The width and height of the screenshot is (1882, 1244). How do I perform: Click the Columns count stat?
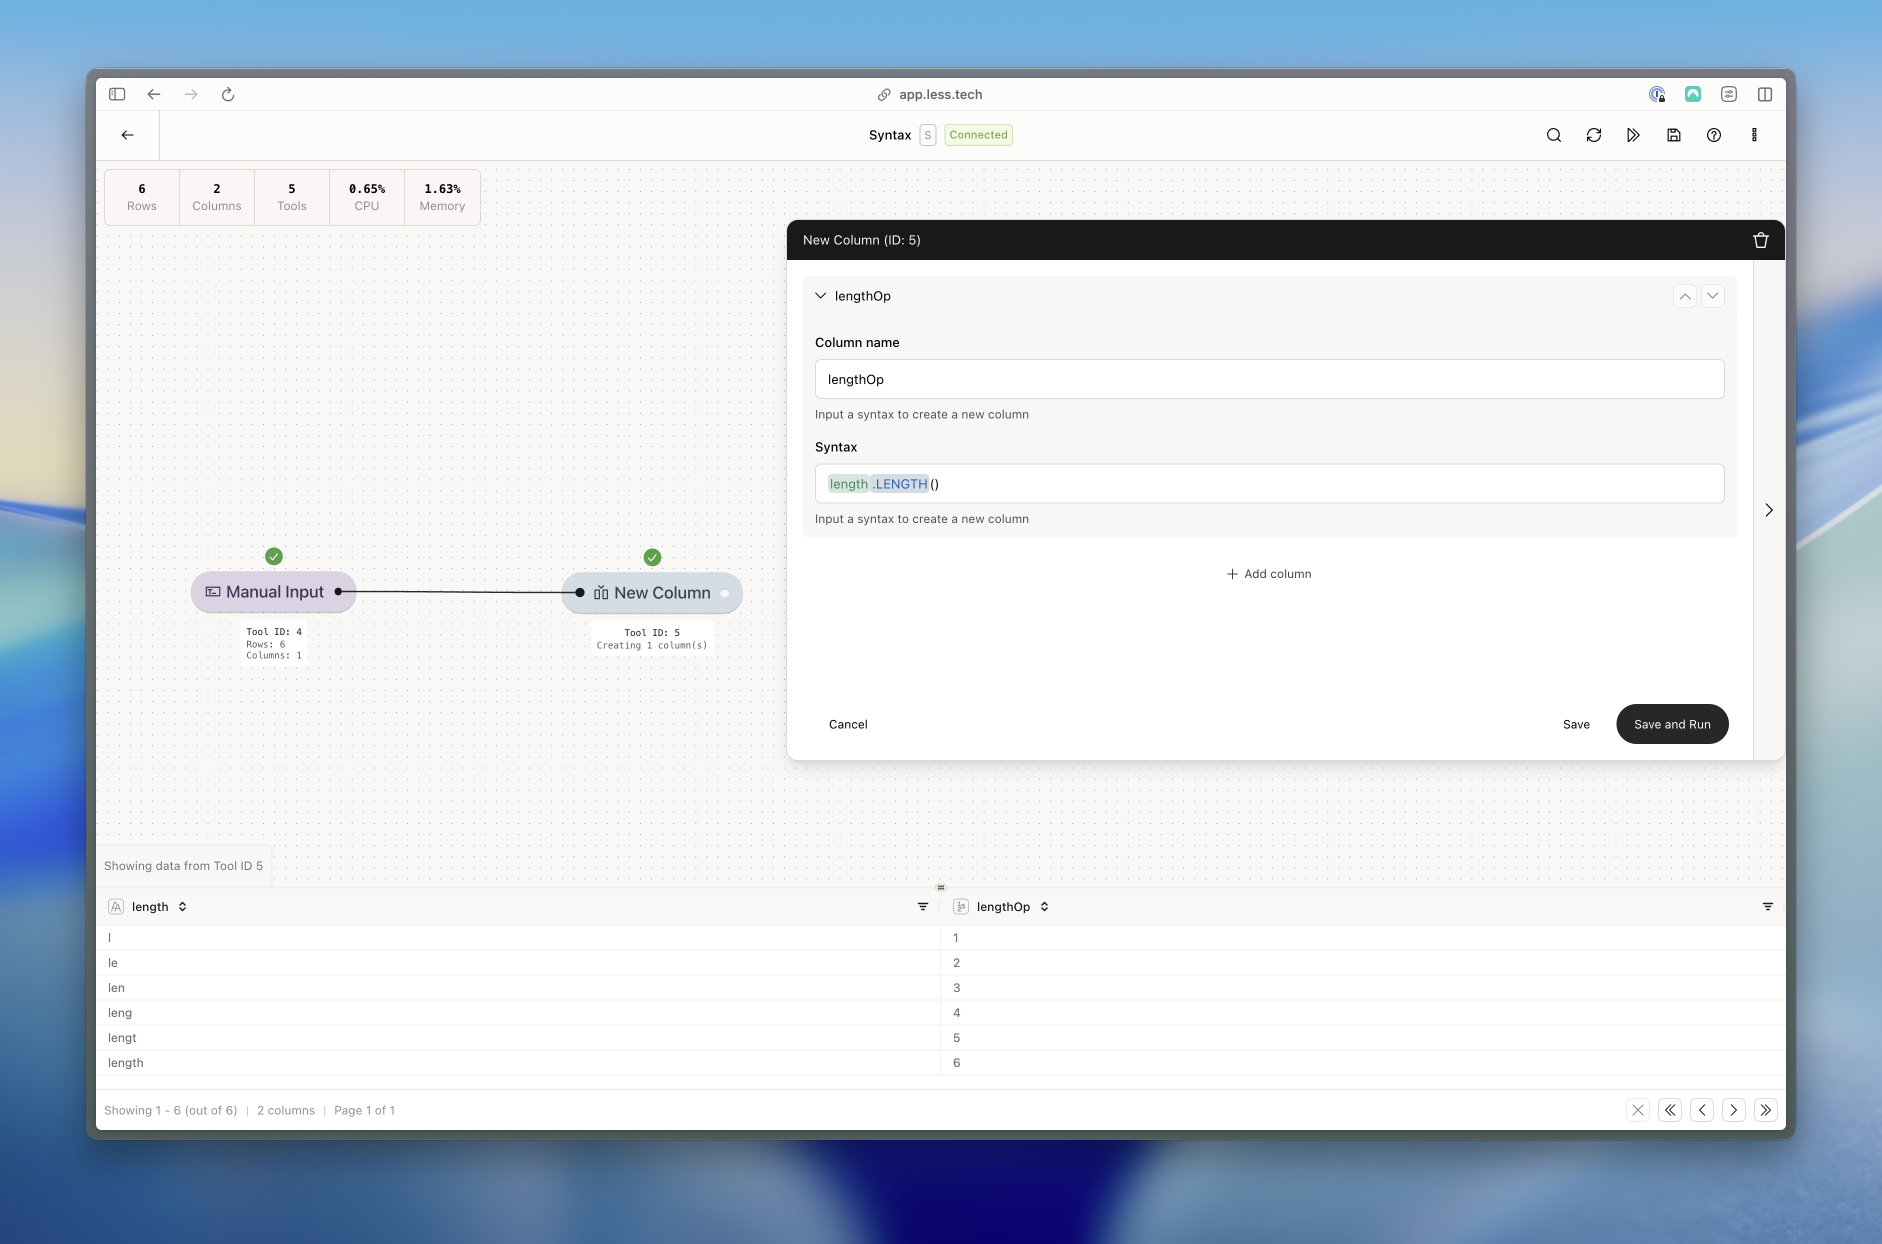[x=217, y=197]
